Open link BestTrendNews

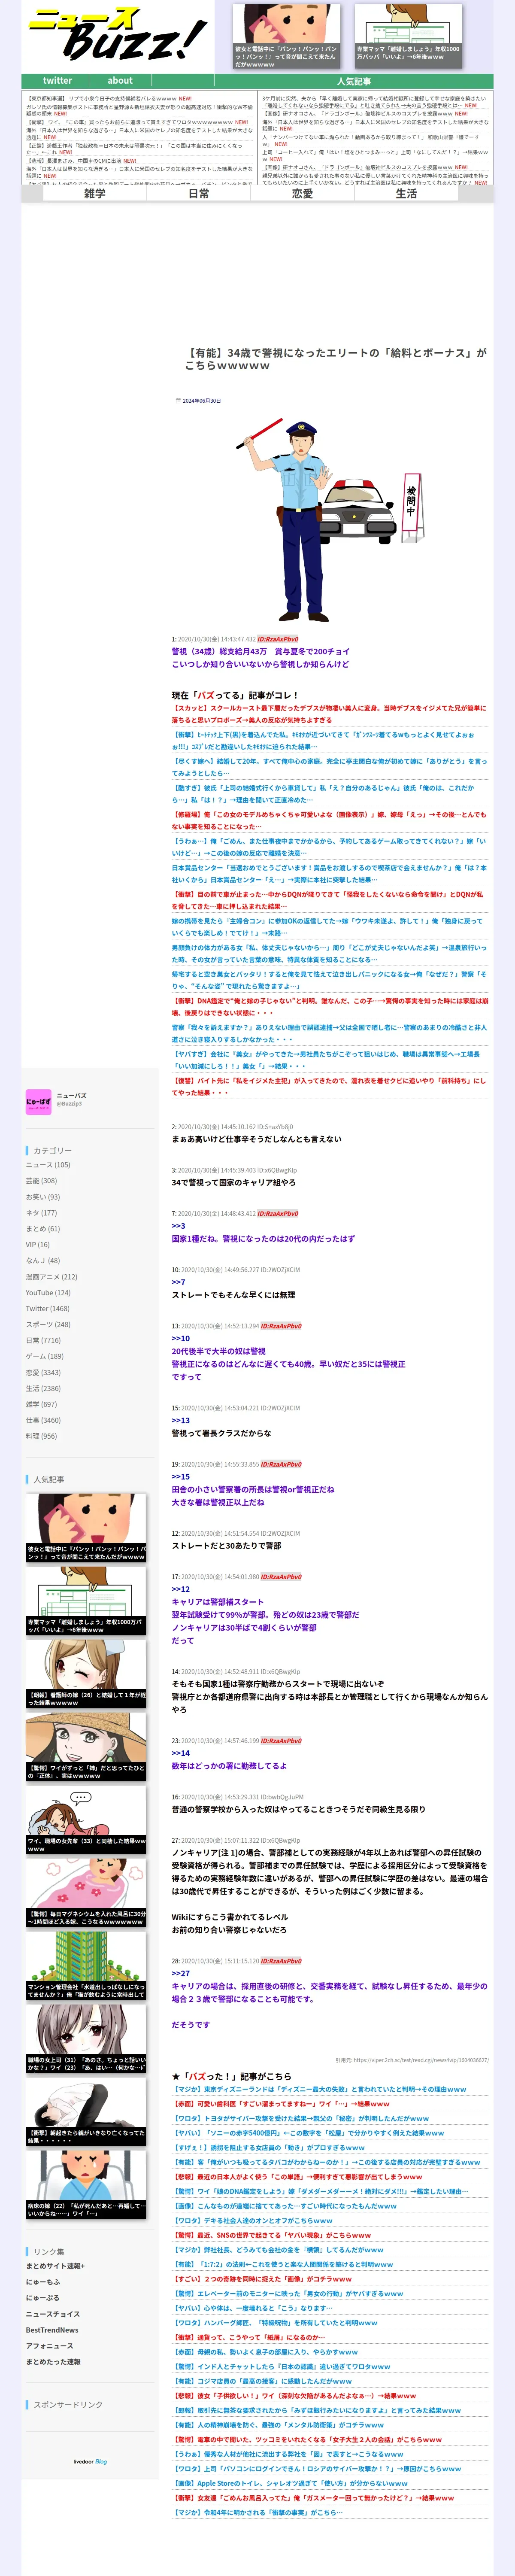click(52, 2329)
